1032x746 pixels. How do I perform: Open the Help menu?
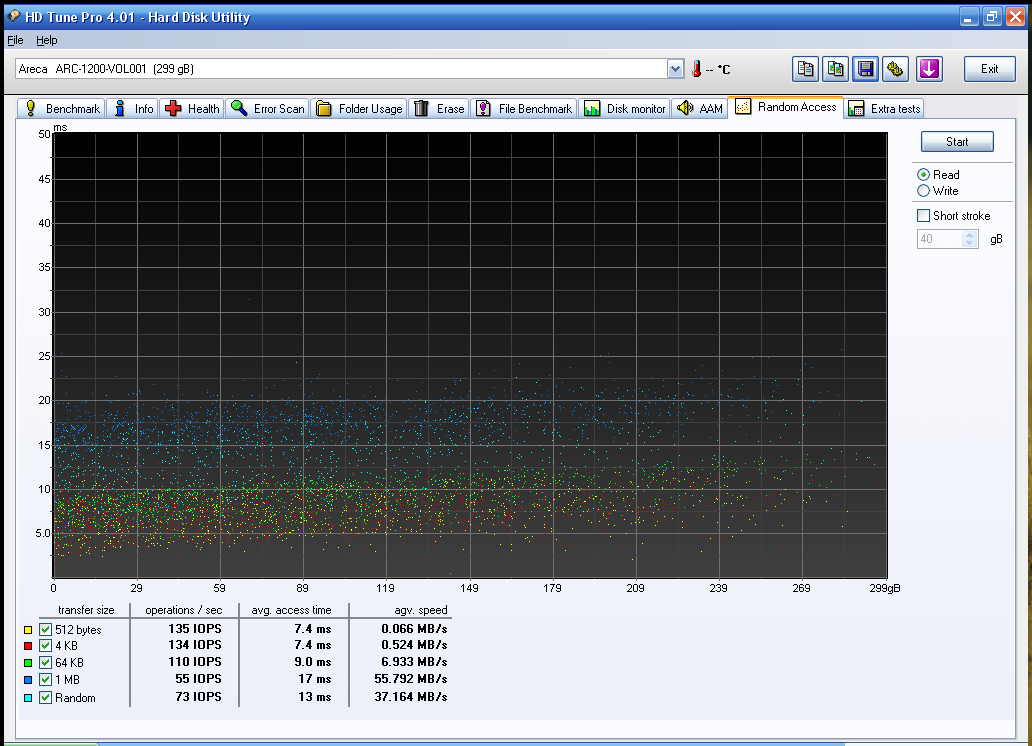[x=47, y=40]
